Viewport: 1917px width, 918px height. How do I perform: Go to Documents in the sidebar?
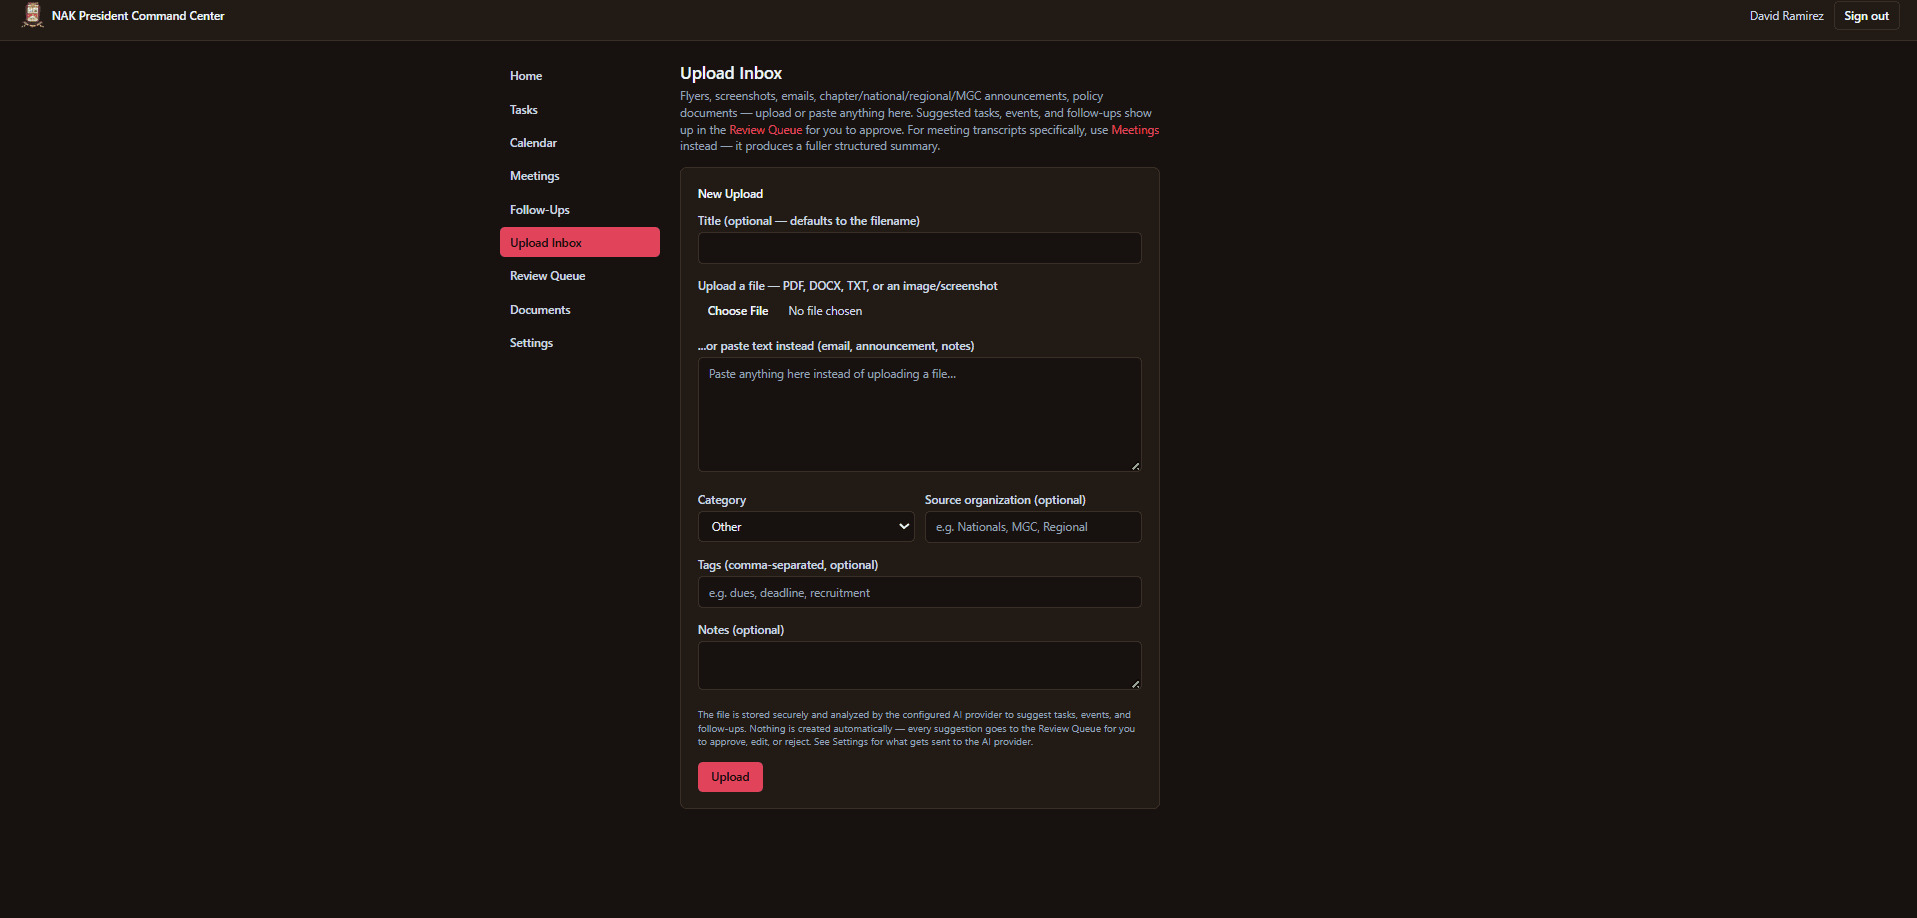(x=579, y=310)
